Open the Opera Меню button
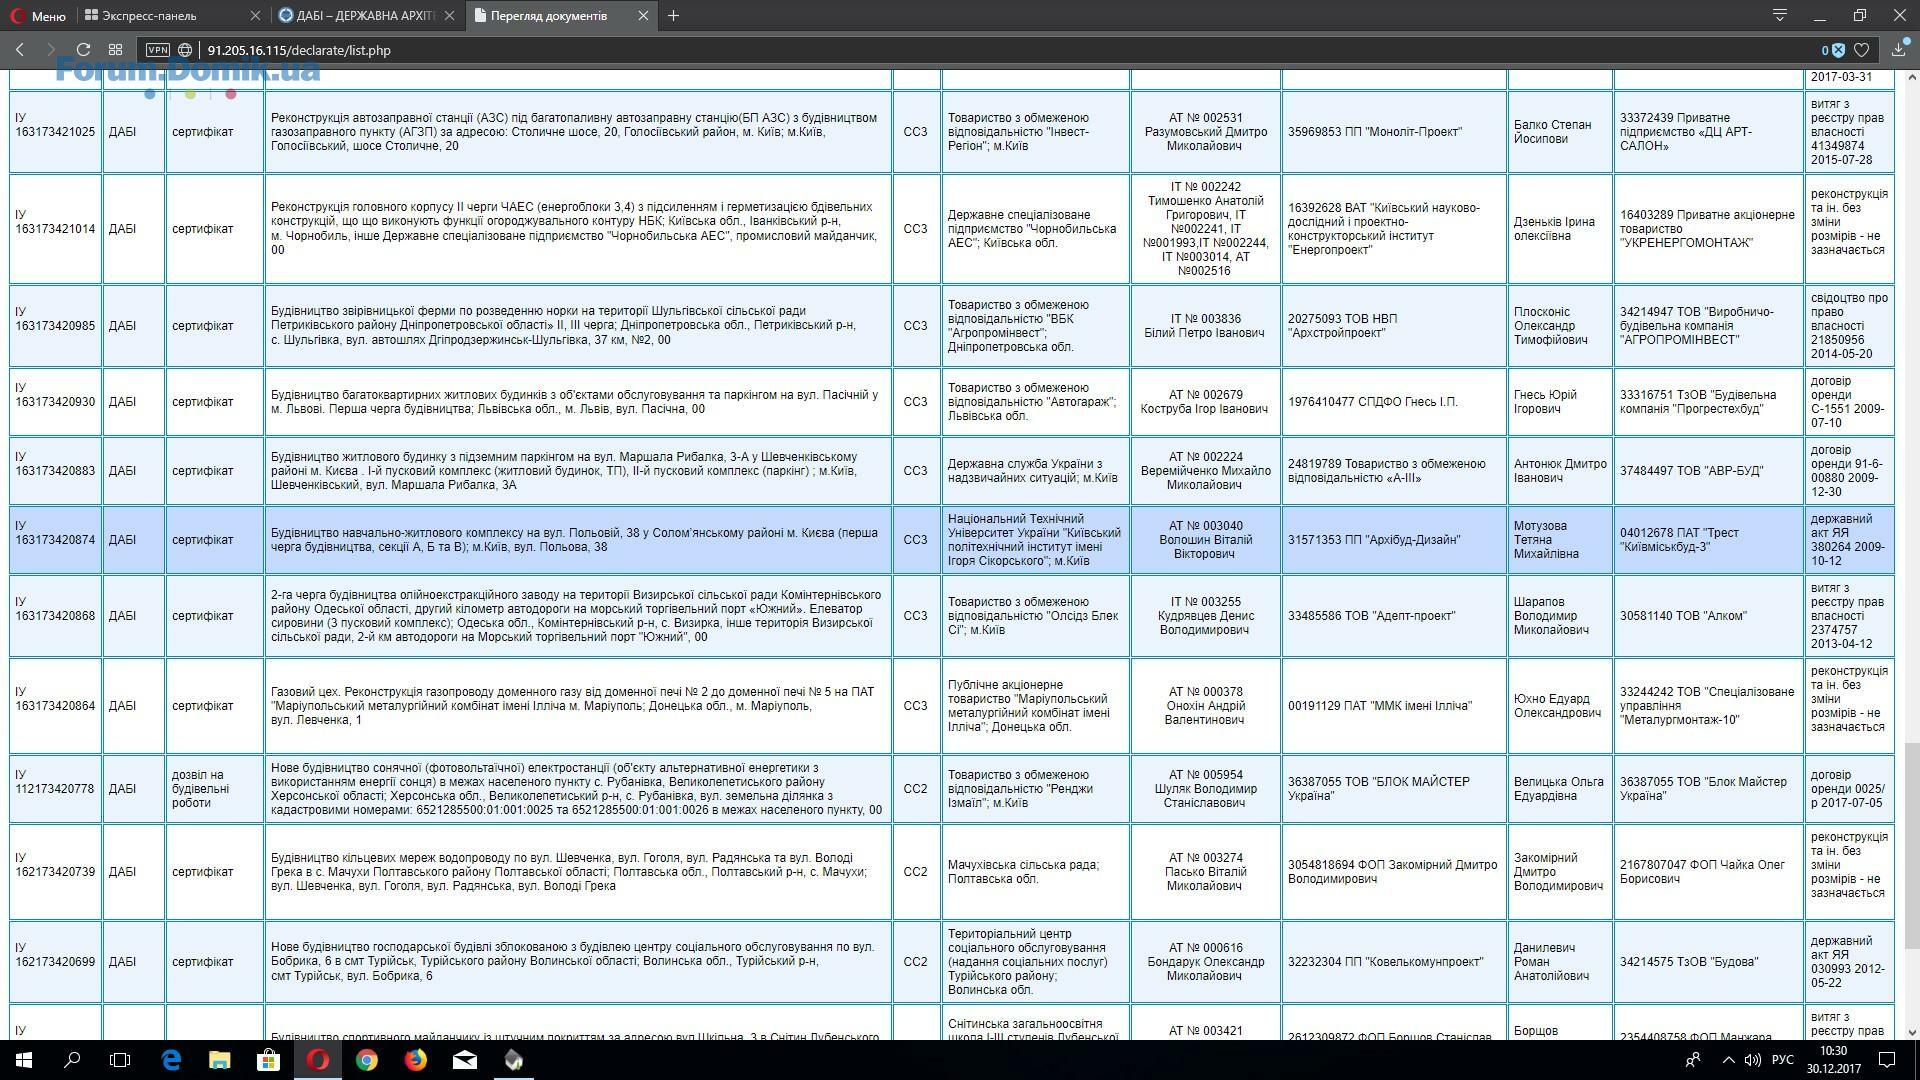Viewport: 1920px width, 1080px height. point(38,15)
